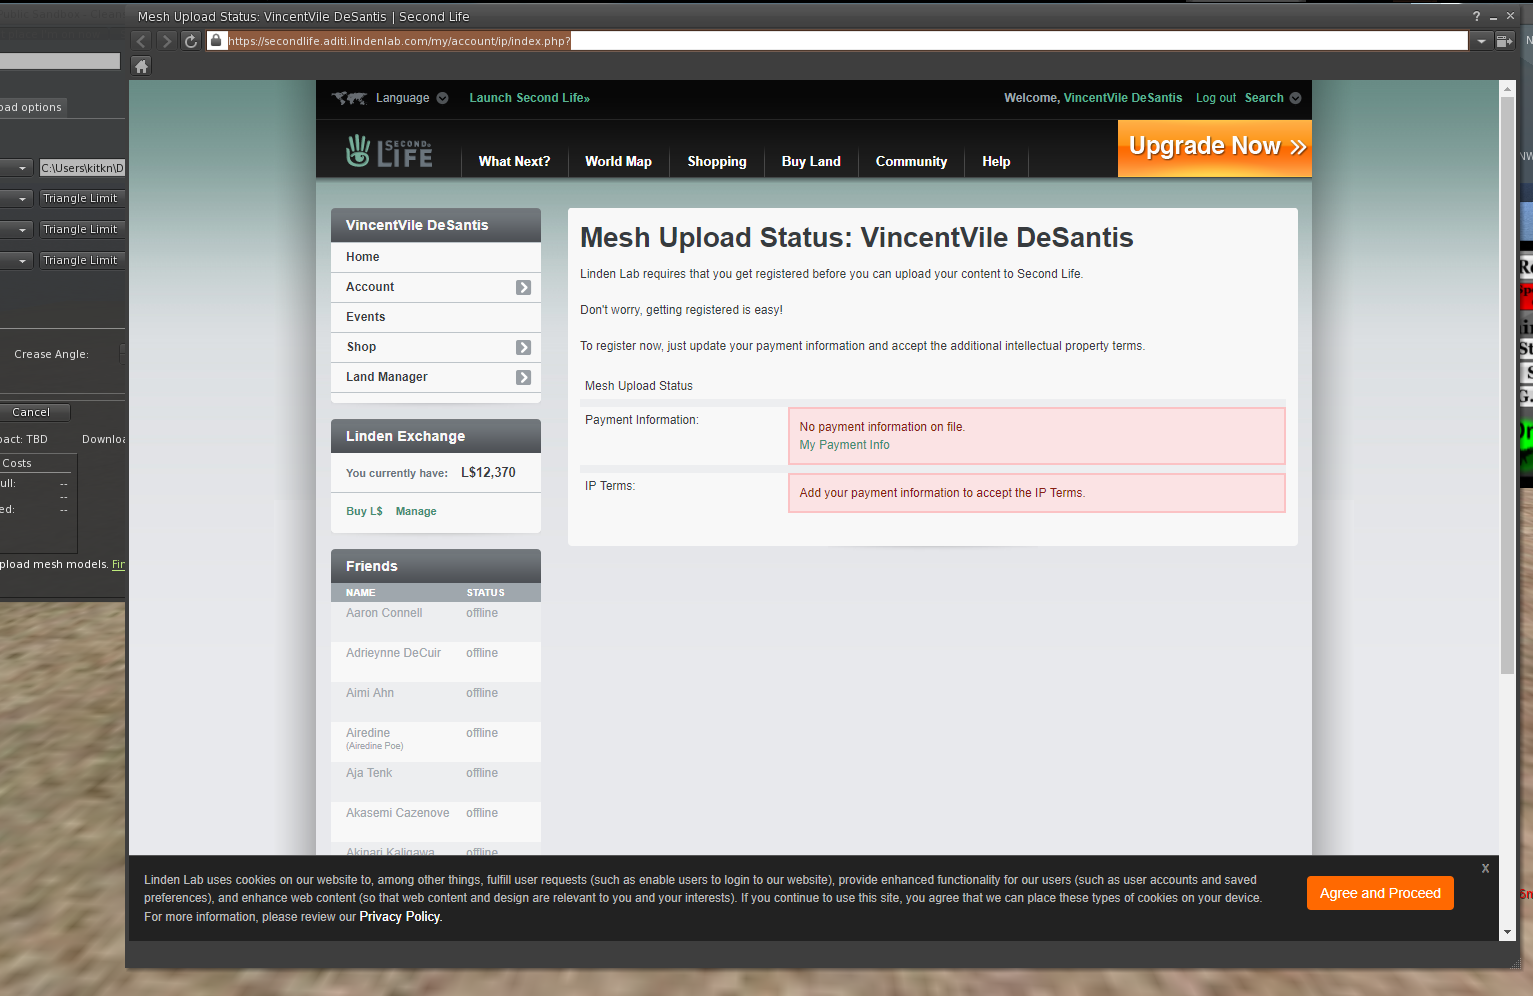Image resolution: width=1533 pixels, height=996 pixels.
Task: Click the browser home icon
Action: (x=142, y=66)
